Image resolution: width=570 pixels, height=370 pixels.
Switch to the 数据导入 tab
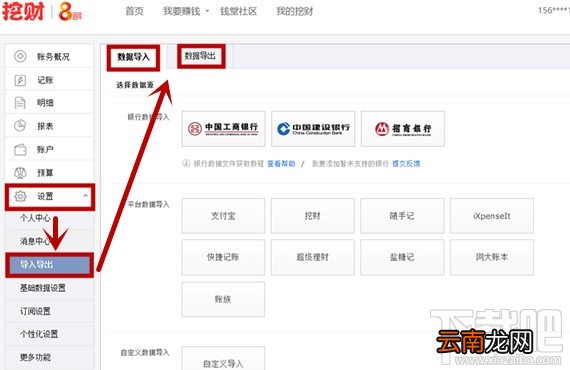click(x=133, y=57)
